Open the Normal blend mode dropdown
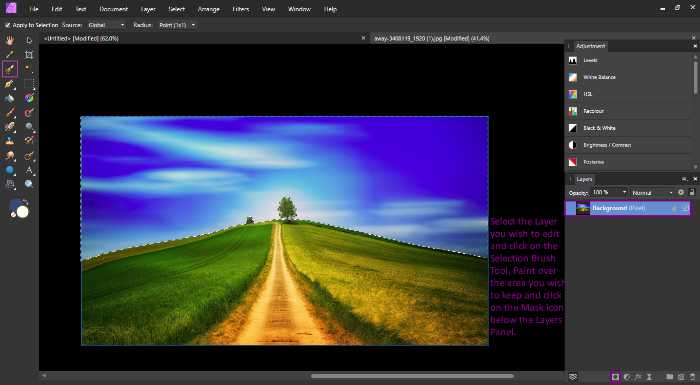Viewport: 700px width, 385px height. (652, 192)
